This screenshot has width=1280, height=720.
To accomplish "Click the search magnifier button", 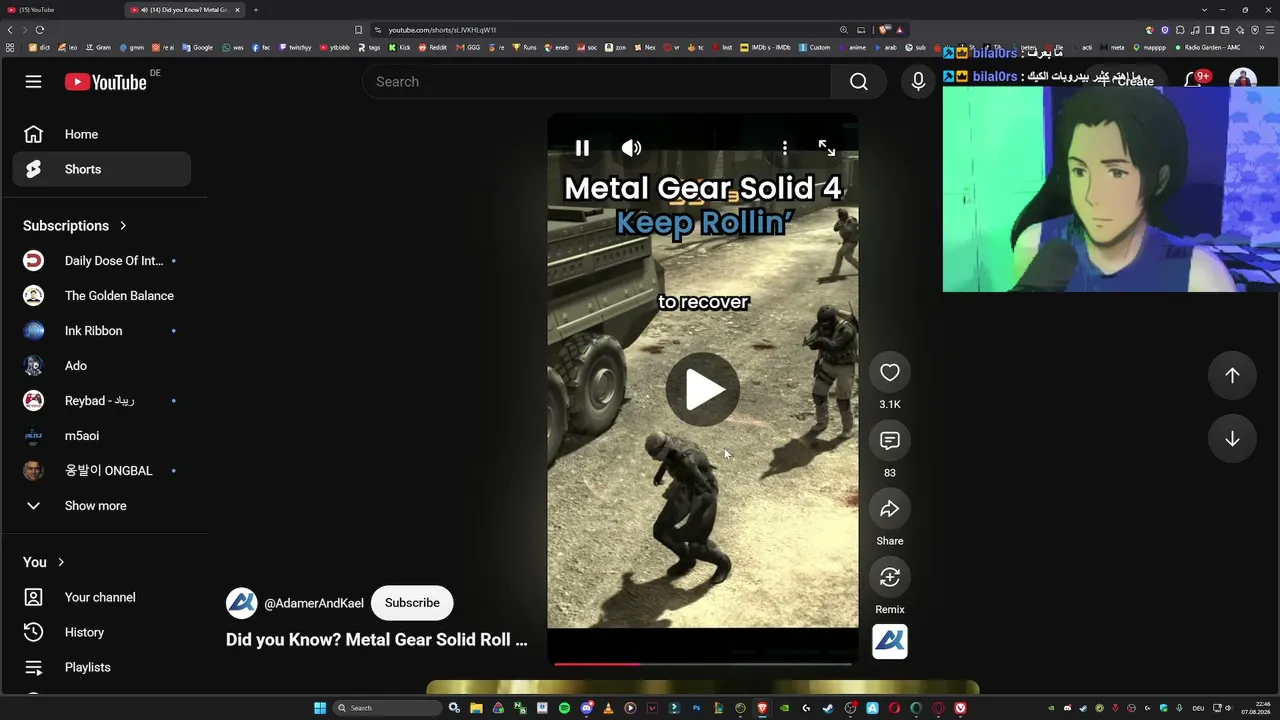I will (859, 82).
